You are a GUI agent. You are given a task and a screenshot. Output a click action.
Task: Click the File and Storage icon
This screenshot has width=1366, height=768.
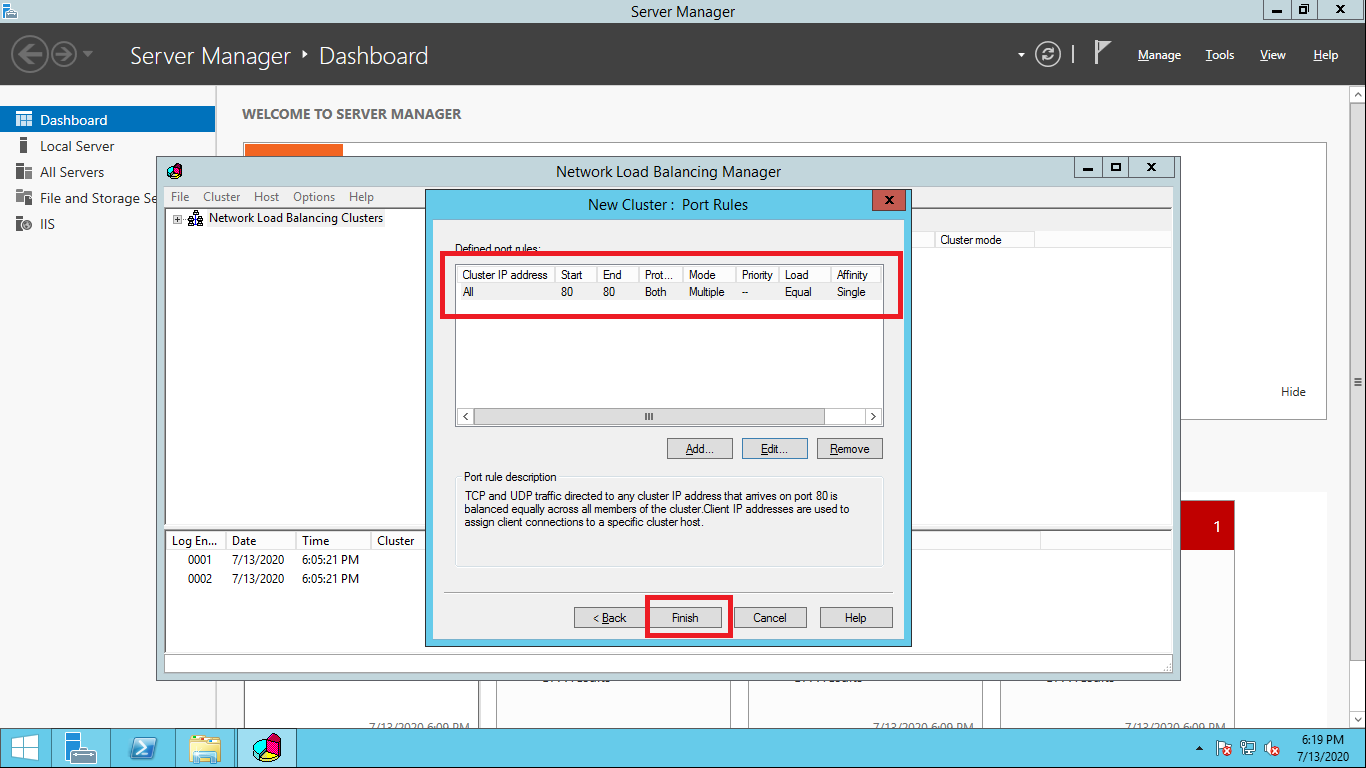pos(24,198)
